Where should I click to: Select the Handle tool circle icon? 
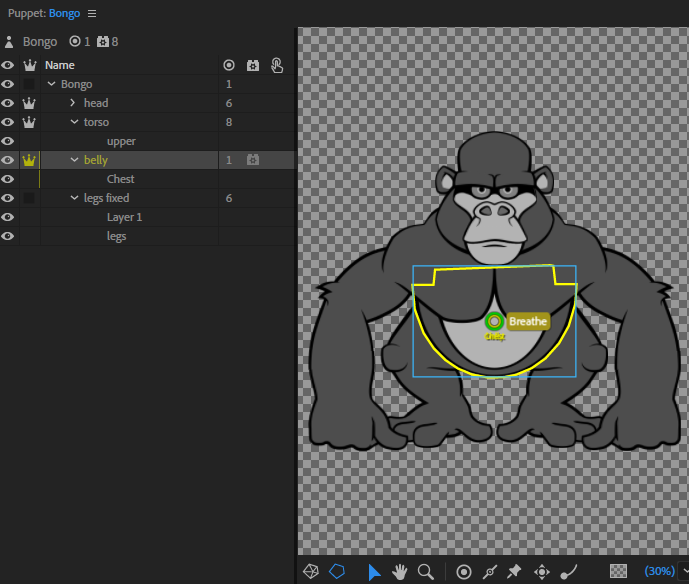tap(464, 572)
